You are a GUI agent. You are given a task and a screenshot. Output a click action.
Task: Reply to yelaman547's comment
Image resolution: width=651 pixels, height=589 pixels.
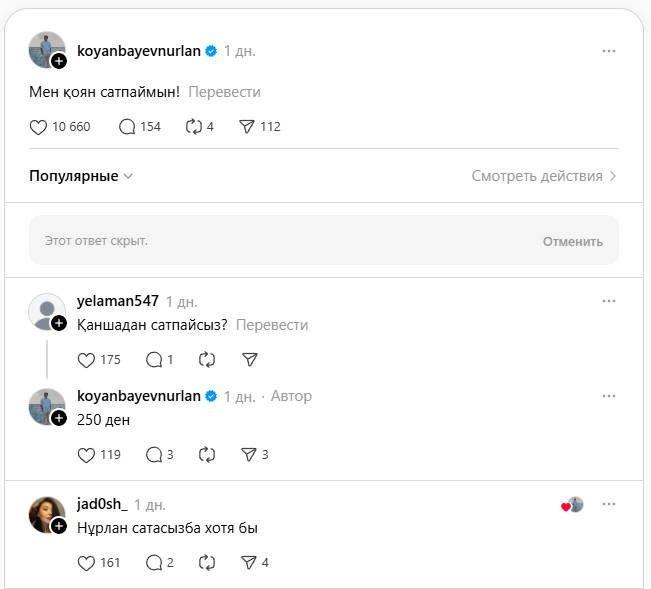(154, 359)
